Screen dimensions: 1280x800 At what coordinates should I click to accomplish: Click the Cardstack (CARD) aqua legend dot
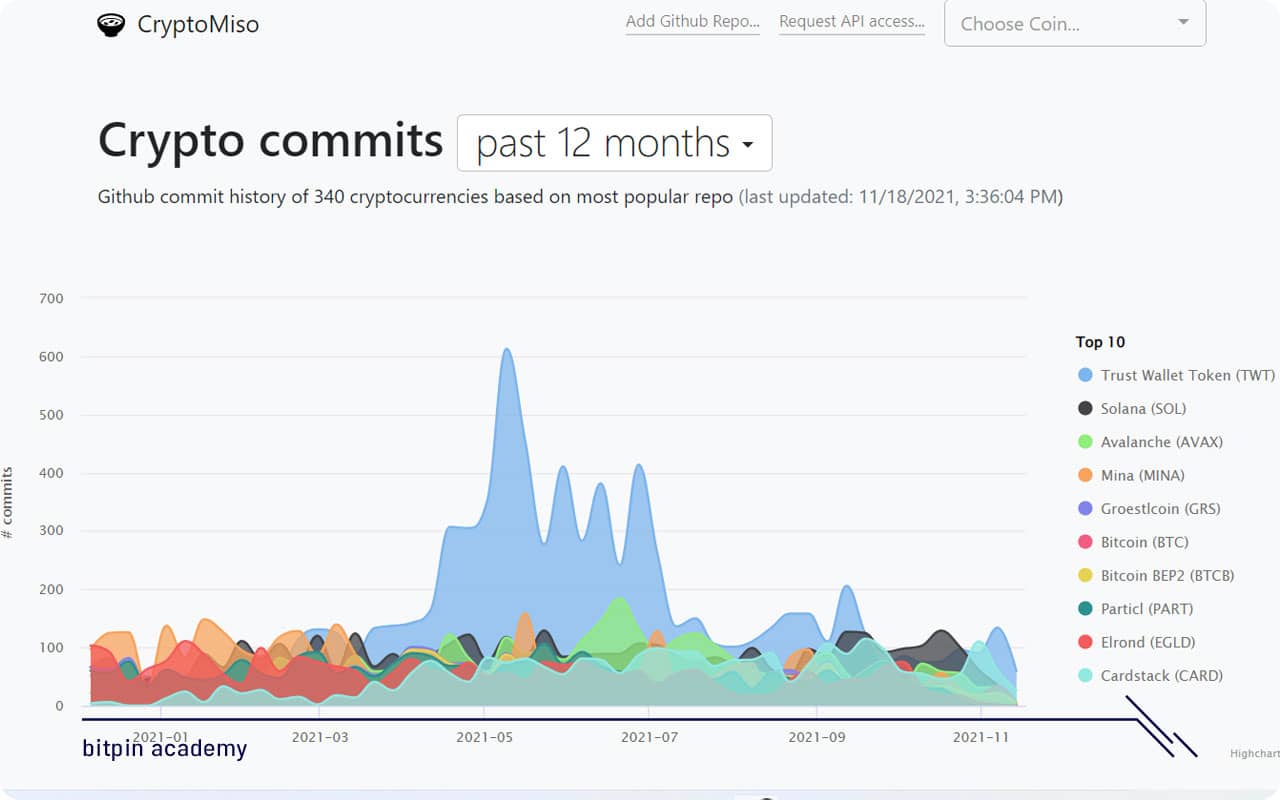(1085, 676)
